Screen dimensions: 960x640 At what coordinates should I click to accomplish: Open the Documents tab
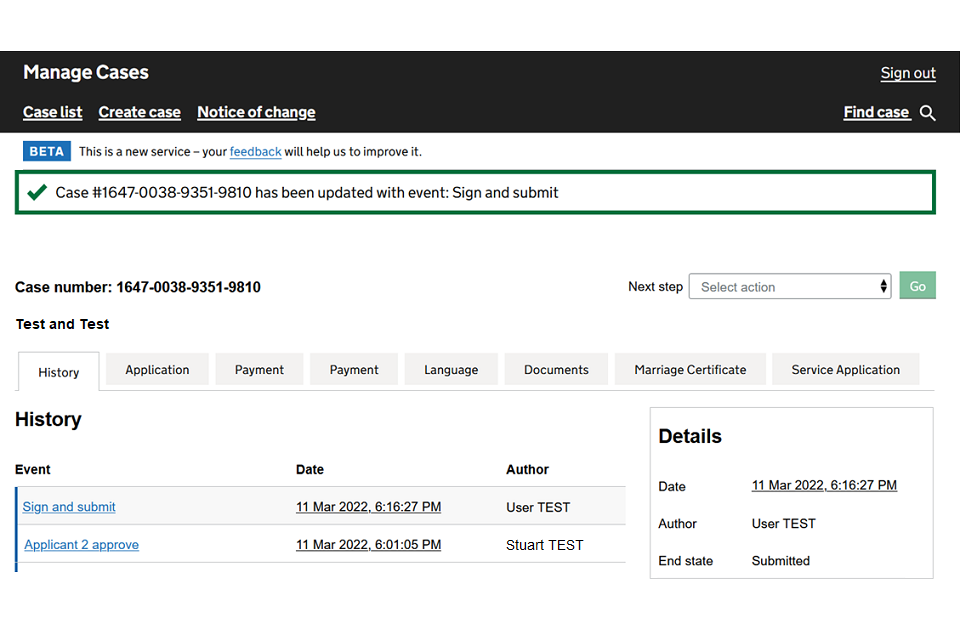[x=556, y=370]
